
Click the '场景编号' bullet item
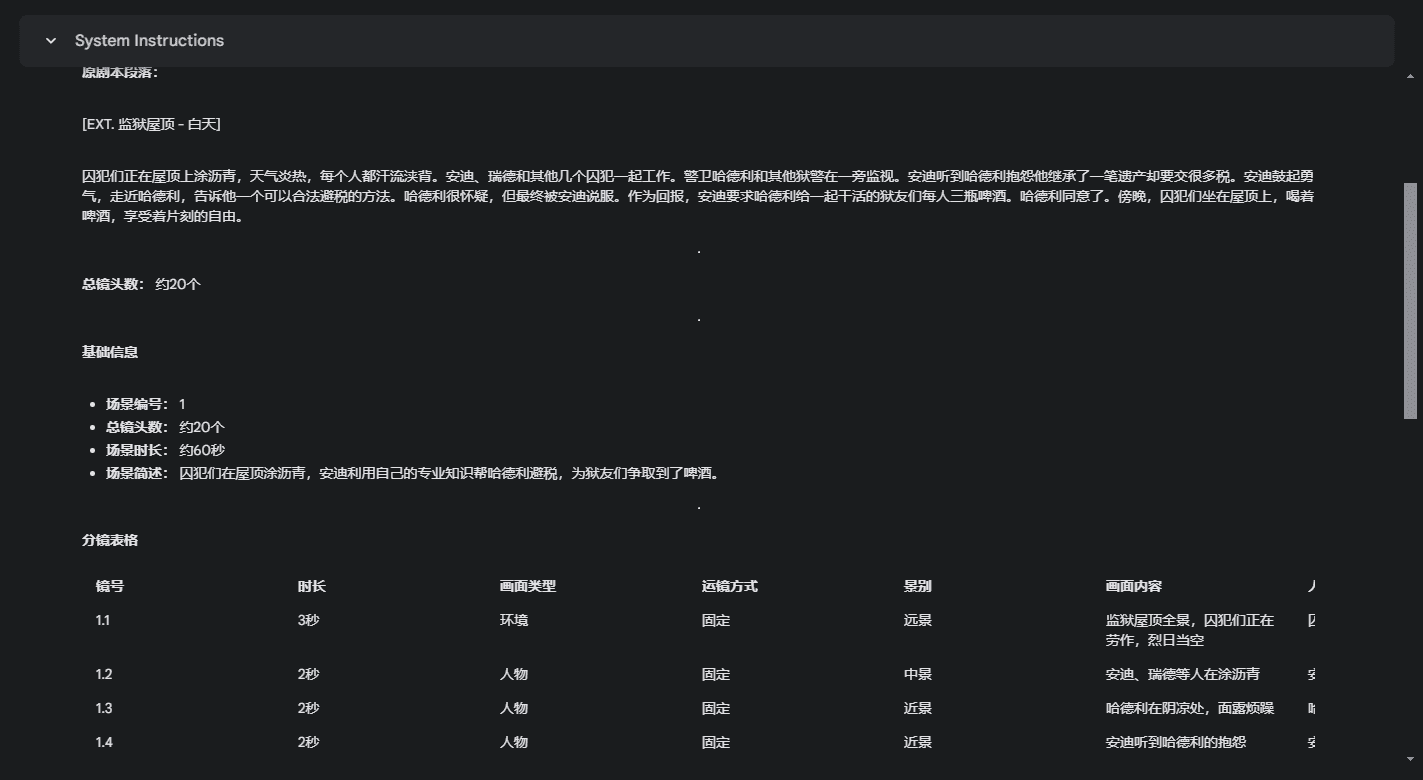point(146,404)
